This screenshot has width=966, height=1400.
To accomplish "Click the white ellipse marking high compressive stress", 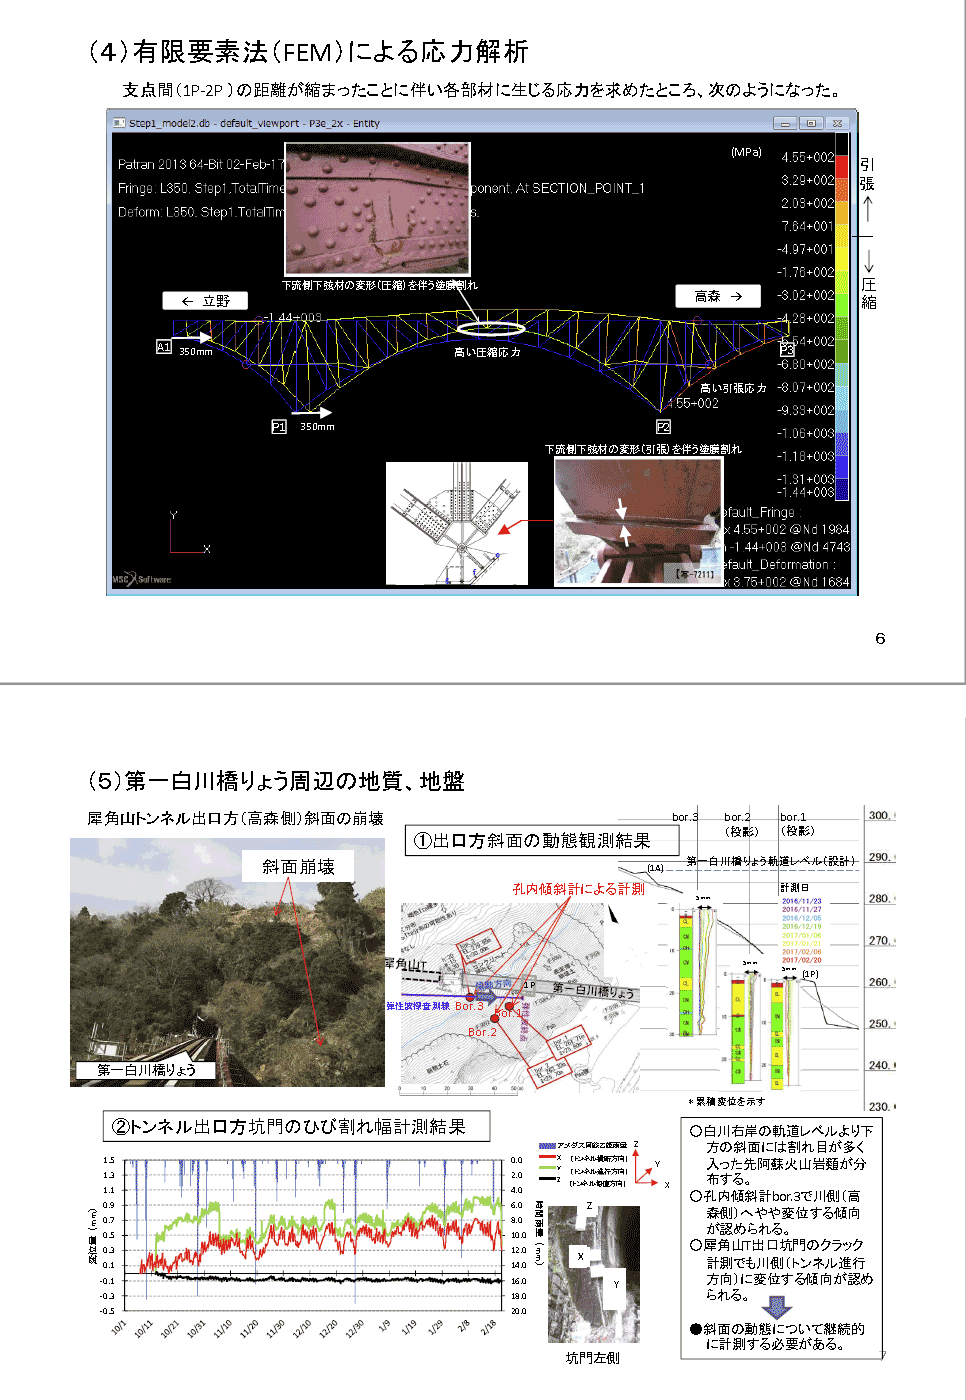I will pyautogui.click(x=490, y=328).
